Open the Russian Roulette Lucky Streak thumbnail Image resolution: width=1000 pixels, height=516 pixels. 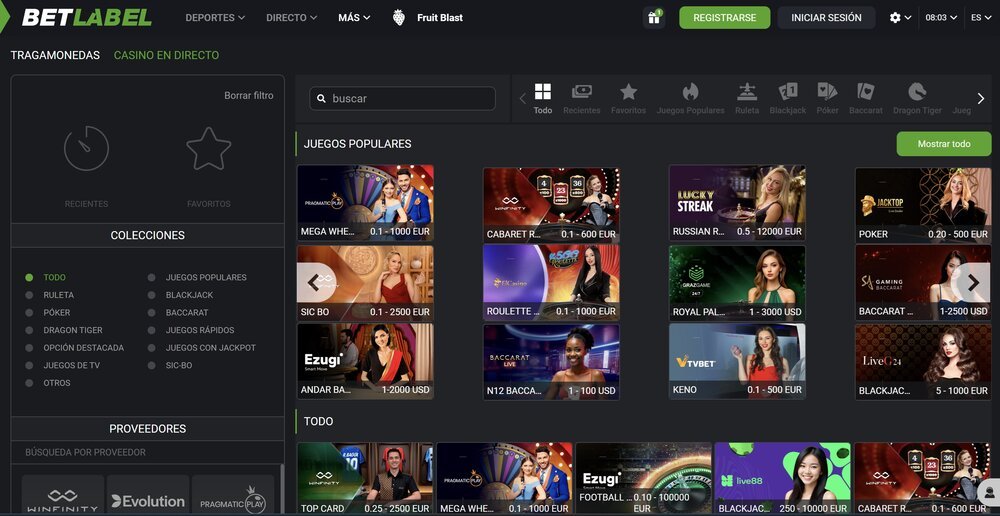coord(737,202)
